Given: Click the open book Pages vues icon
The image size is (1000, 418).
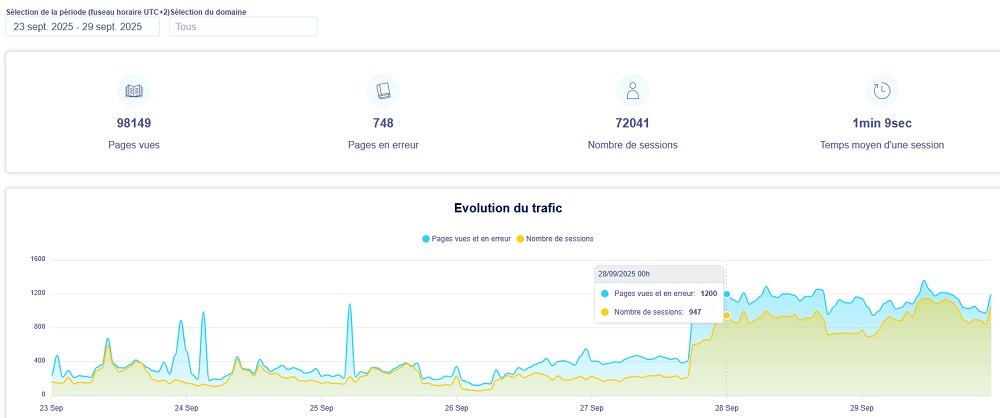Looking at the screenshot, I should (x=134, y=91).
